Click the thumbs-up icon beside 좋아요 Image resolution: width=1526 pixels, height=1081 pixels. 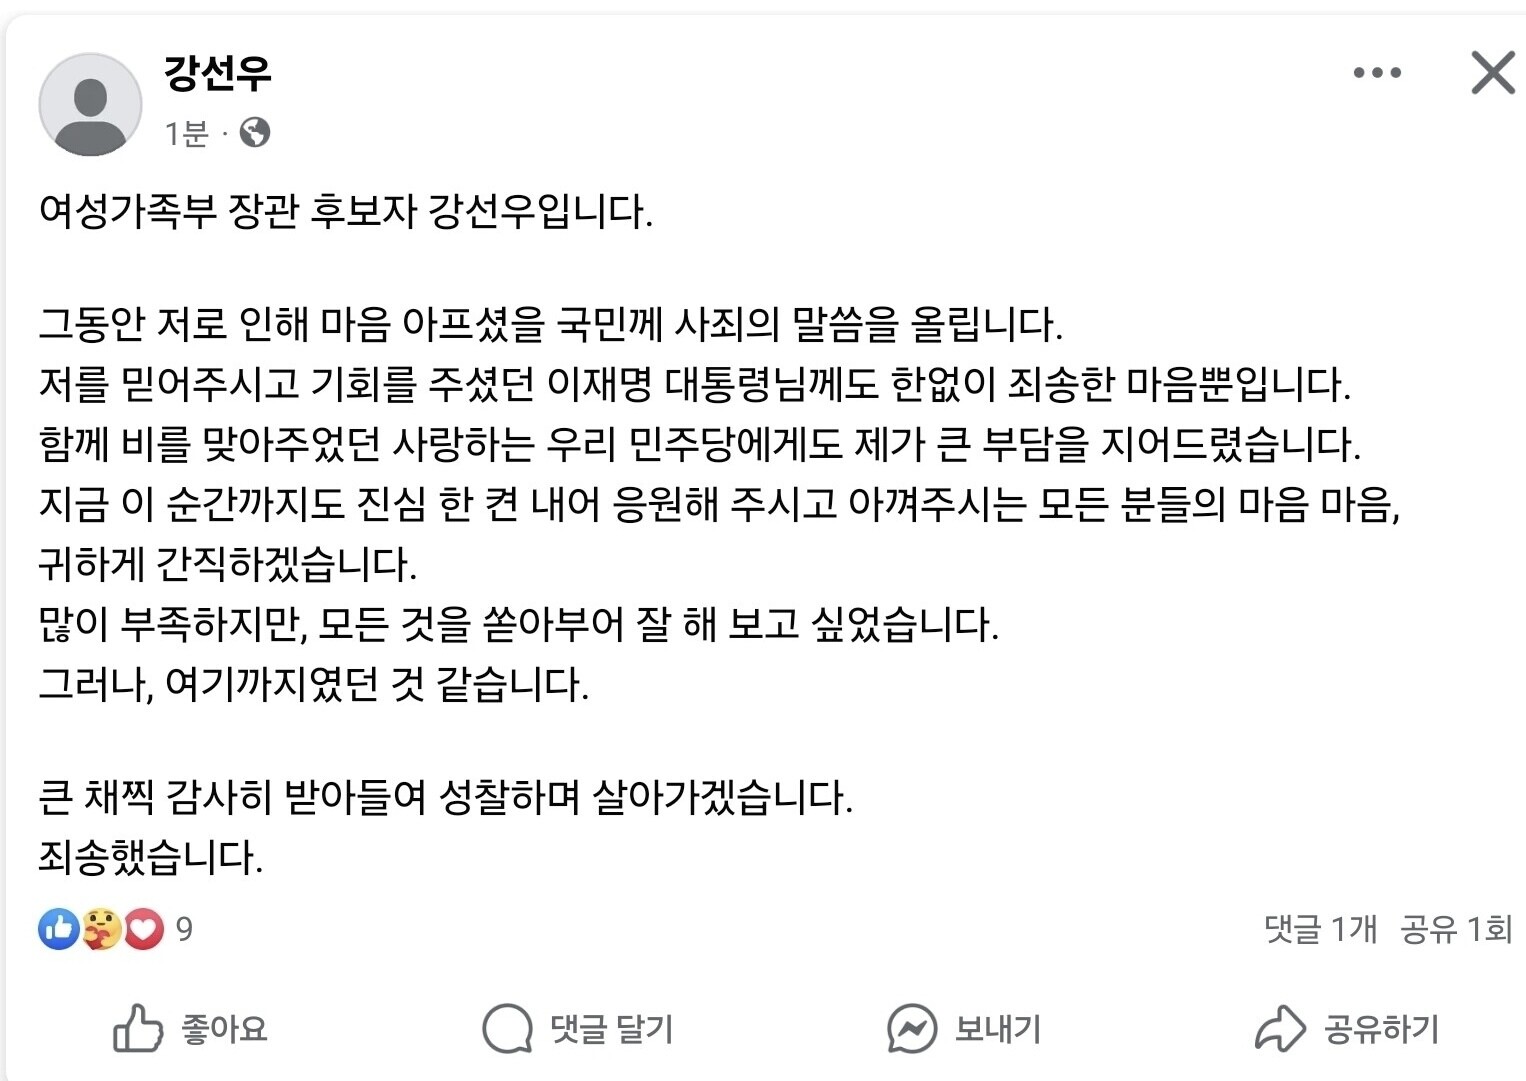(137, 1028)
